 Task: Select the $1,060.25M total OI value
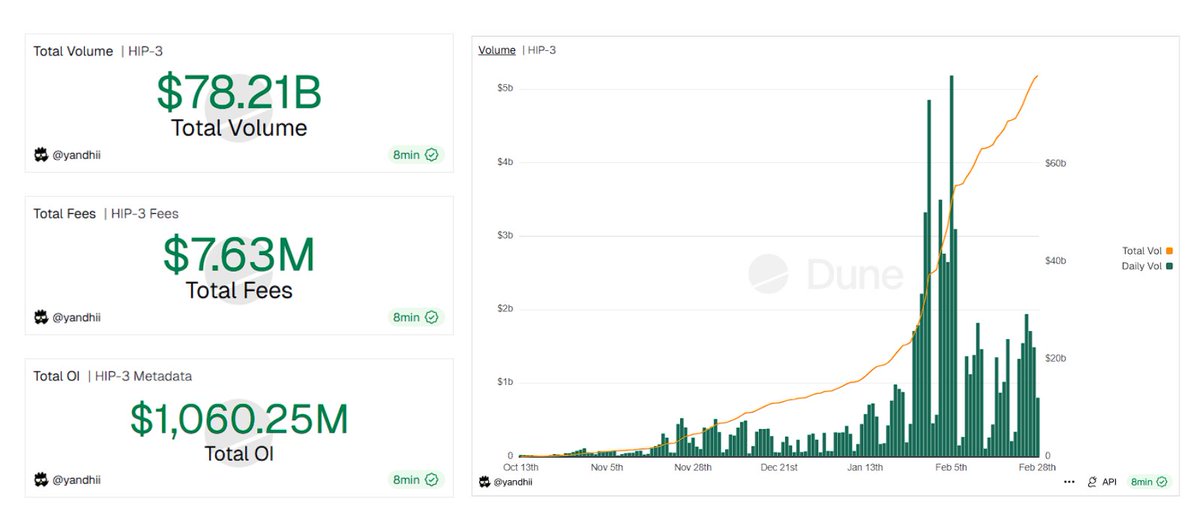239,418
